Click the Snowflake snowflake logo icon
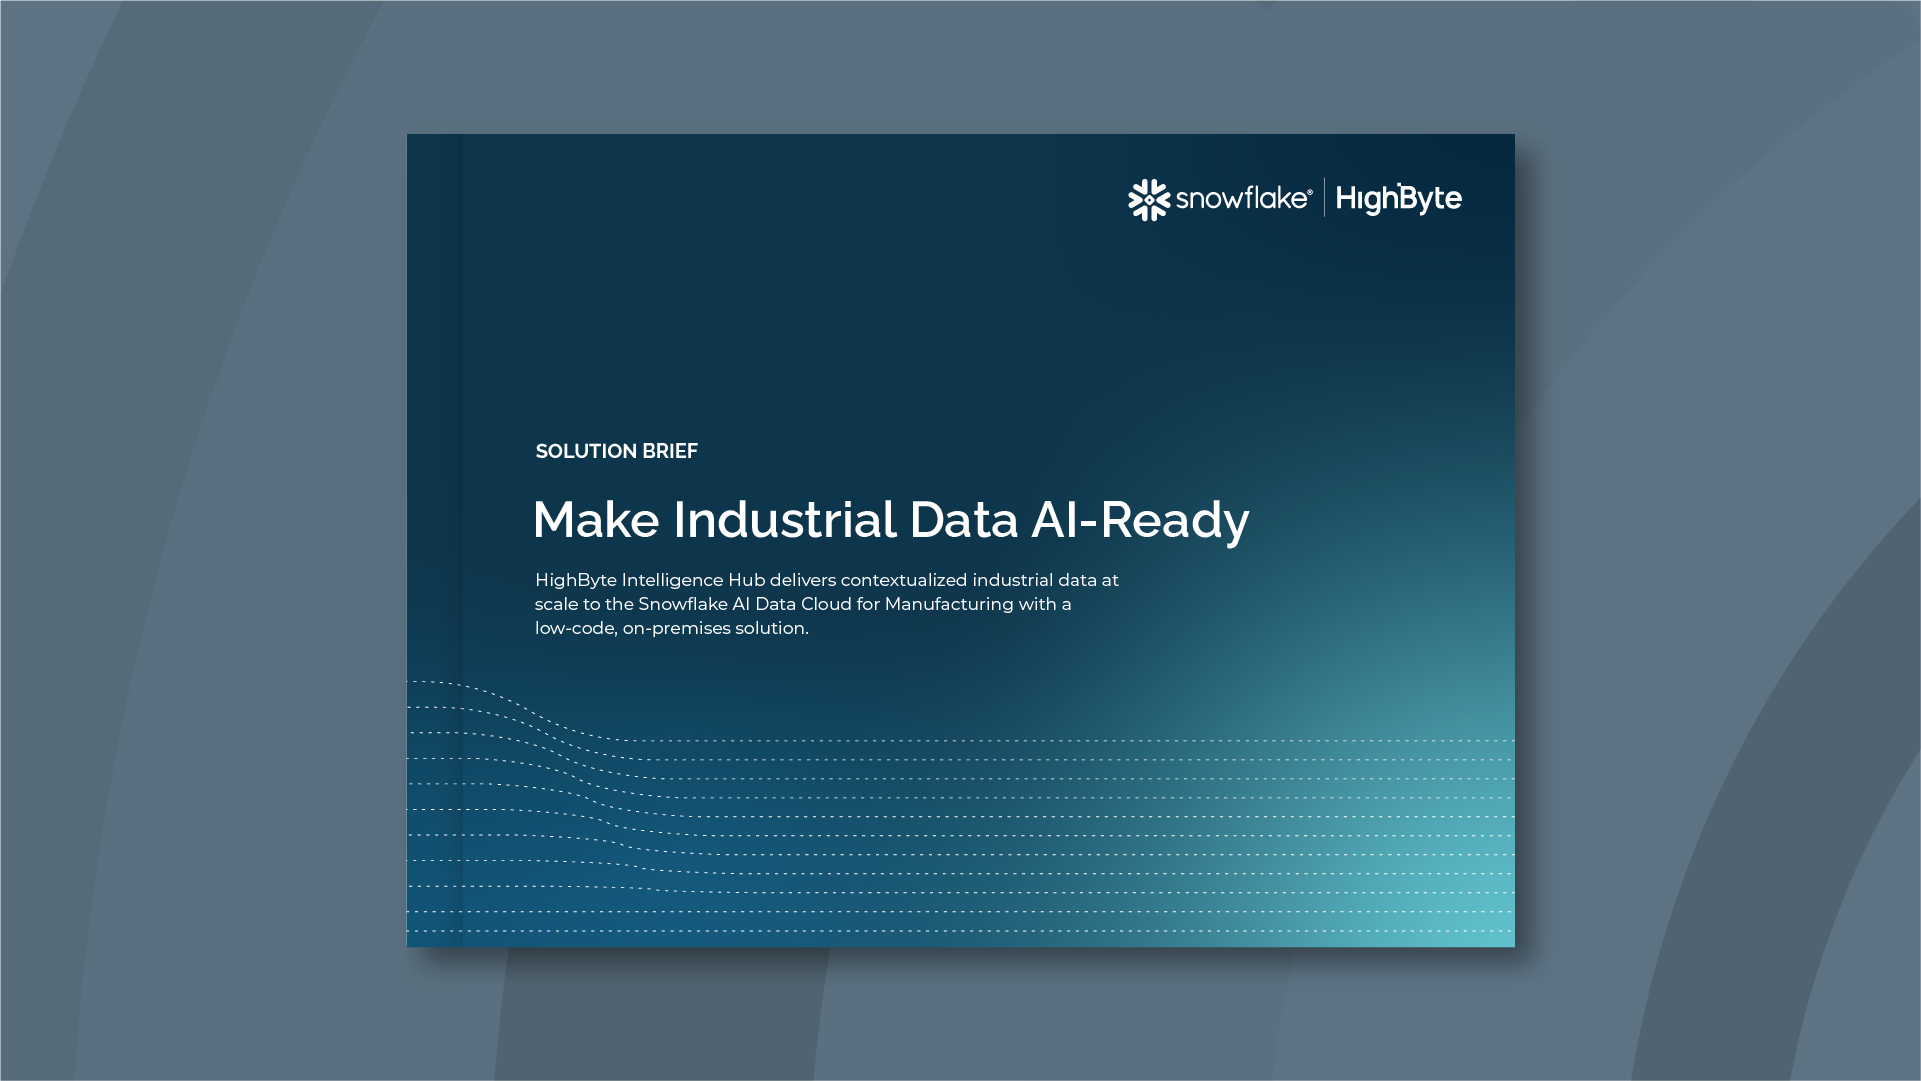This screenshot has height=1081, width=1921. [x=1148, y=199]
